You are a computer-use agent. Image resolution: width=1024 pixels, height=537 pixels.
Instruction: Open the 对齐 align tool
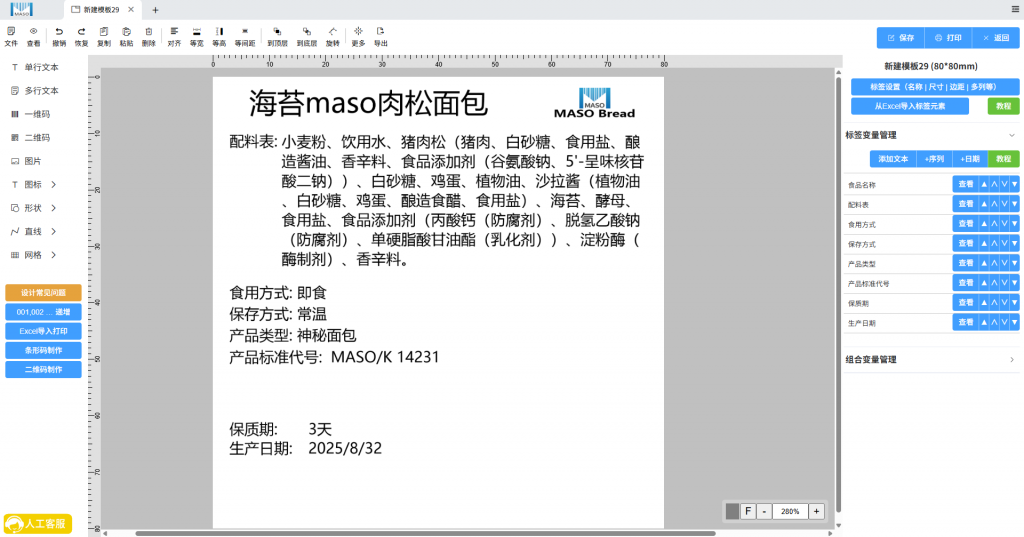[x=174, y=37]
